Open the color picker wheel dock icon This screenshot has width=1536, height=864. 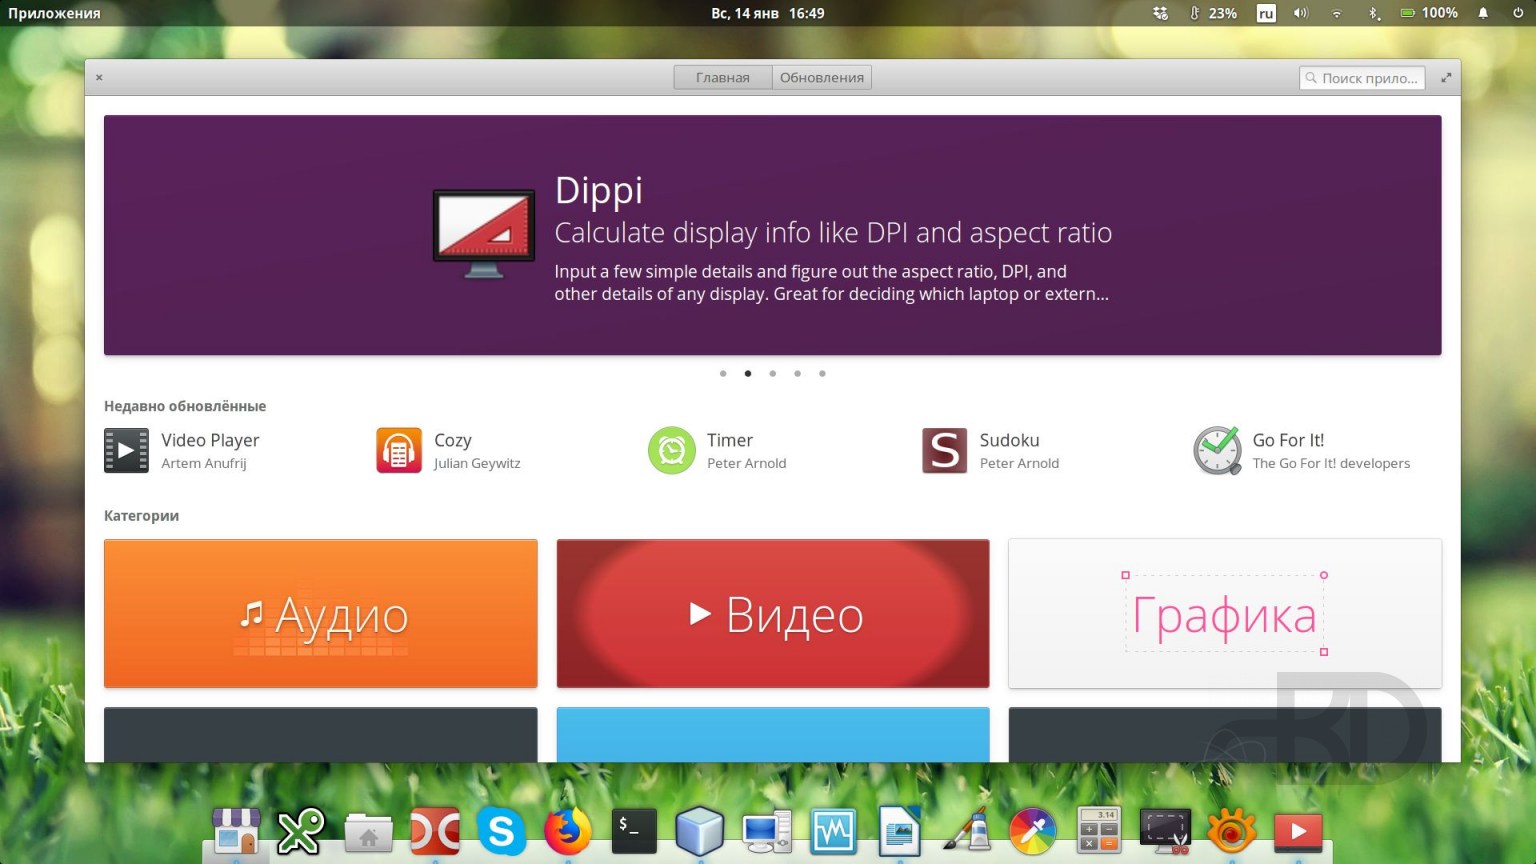click(1033, 831)
